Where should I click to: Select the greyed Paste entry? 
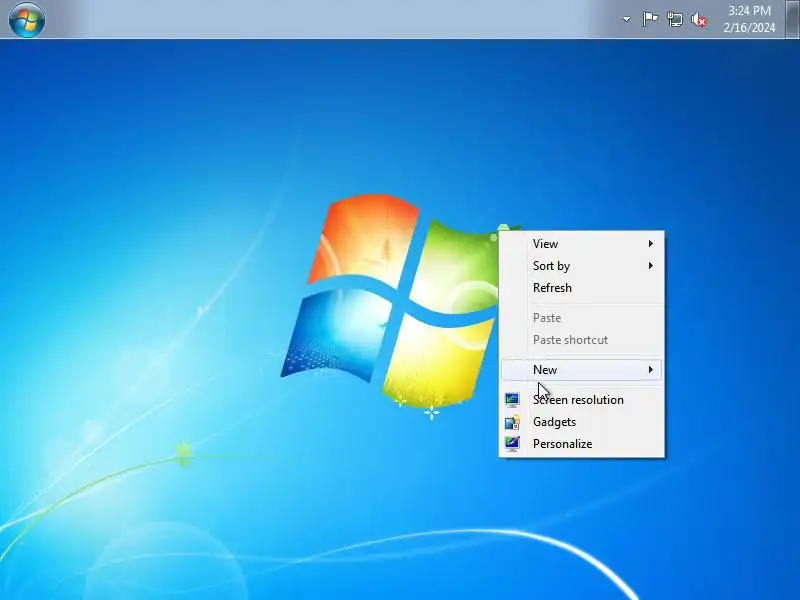(x=582, y=318)
